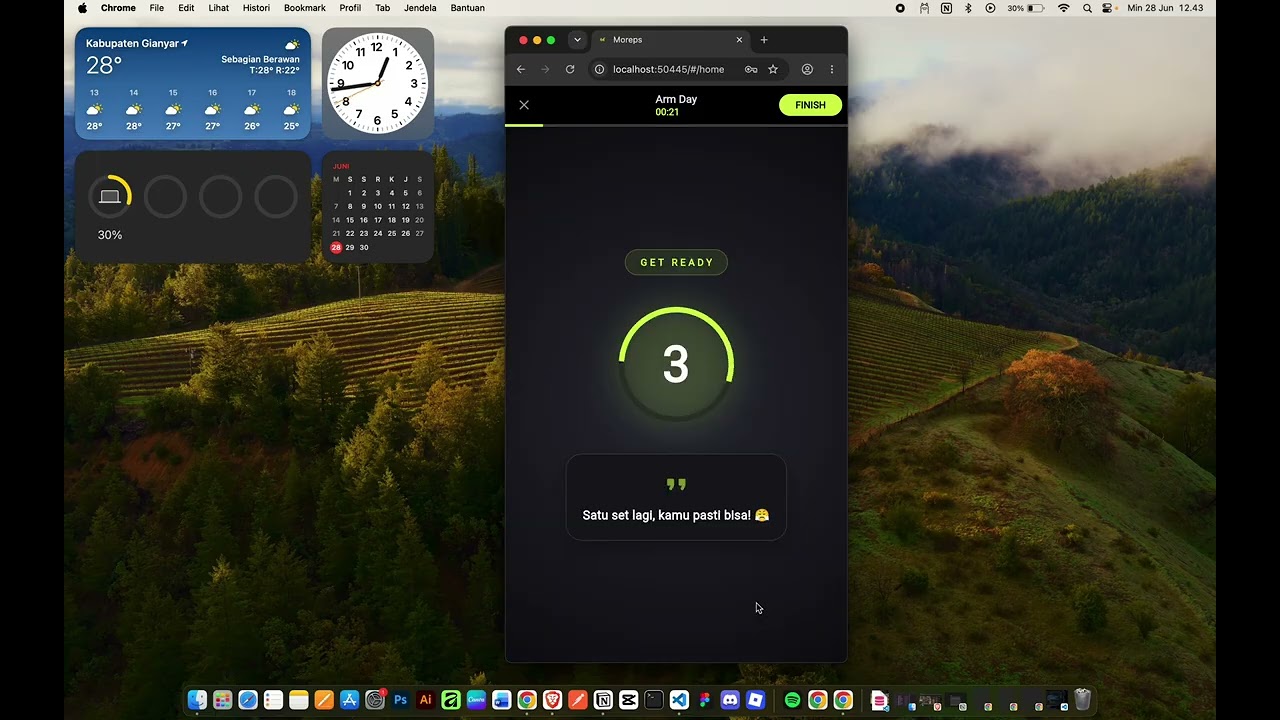Open the Bantuan menu
This screenshot has height=720, width=1280.
(467, 8)
